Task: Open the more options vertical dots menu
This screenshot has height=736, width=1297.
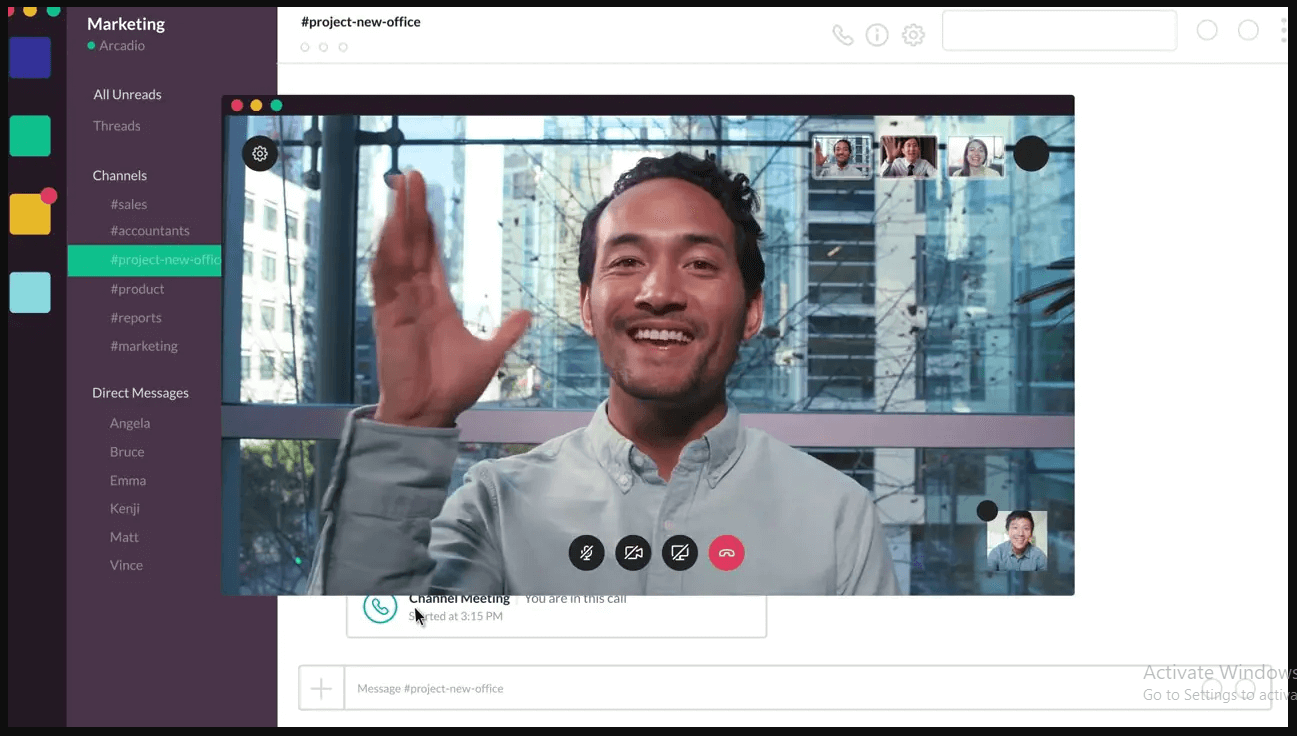Action: (x=1284, y=30)
